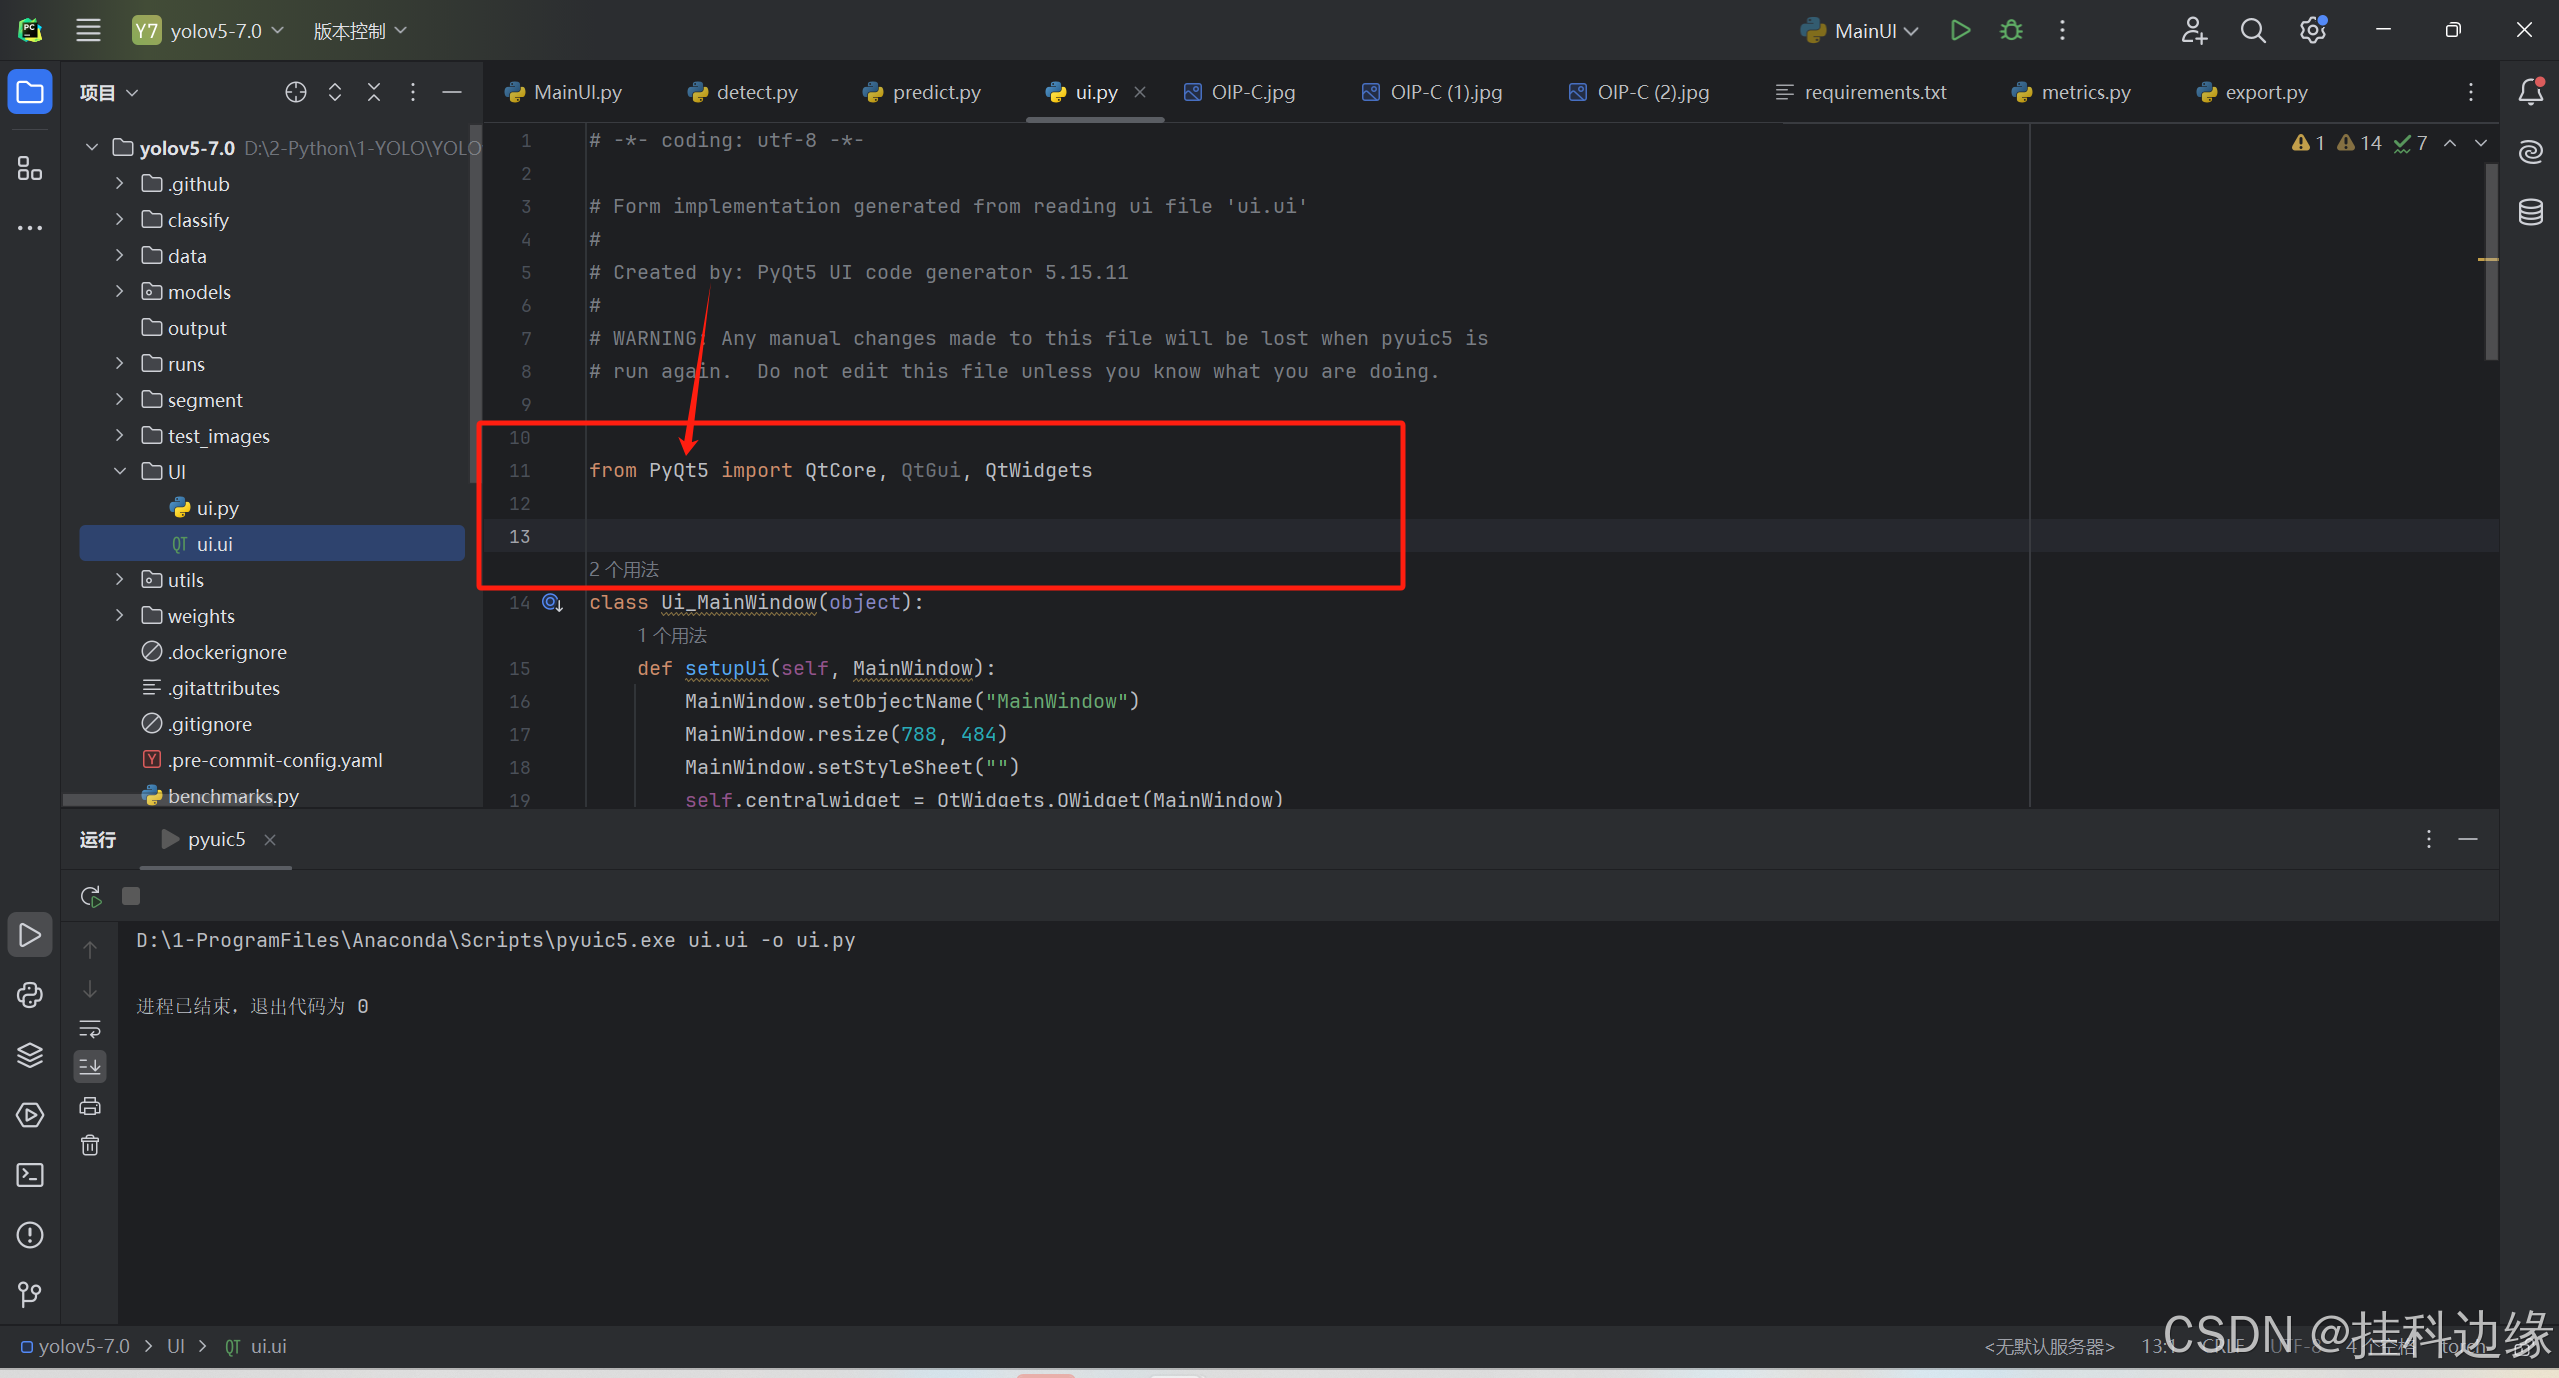Open the Database tool window
The image size is (2559, 1378).
coord(2530,212)
